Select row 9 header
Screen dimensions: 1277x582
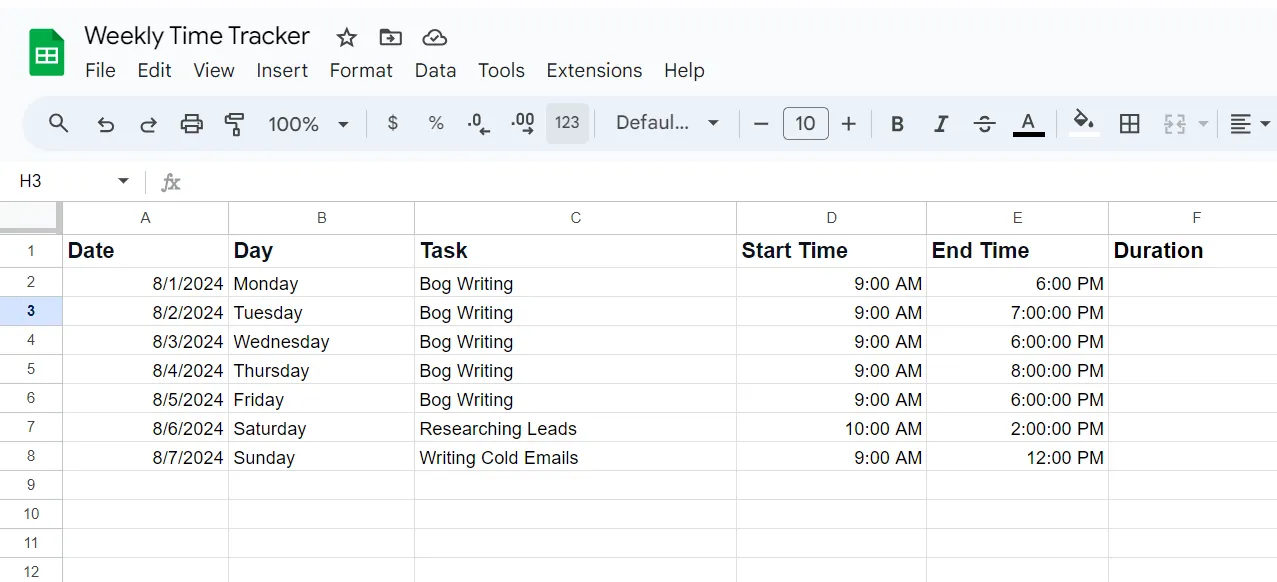click(x=31, y=485)
